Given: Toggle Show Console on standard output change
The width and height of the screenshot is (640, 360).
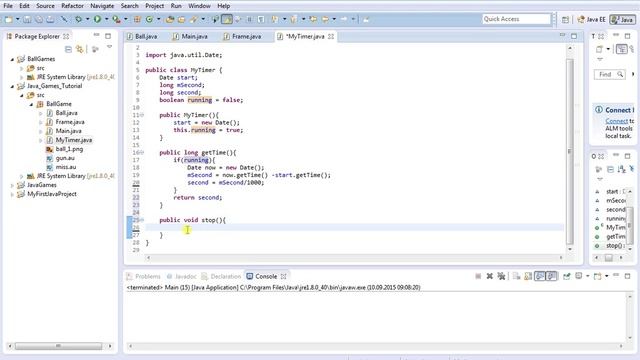Looking at the screenshot, I should click(x=540, y=276).
